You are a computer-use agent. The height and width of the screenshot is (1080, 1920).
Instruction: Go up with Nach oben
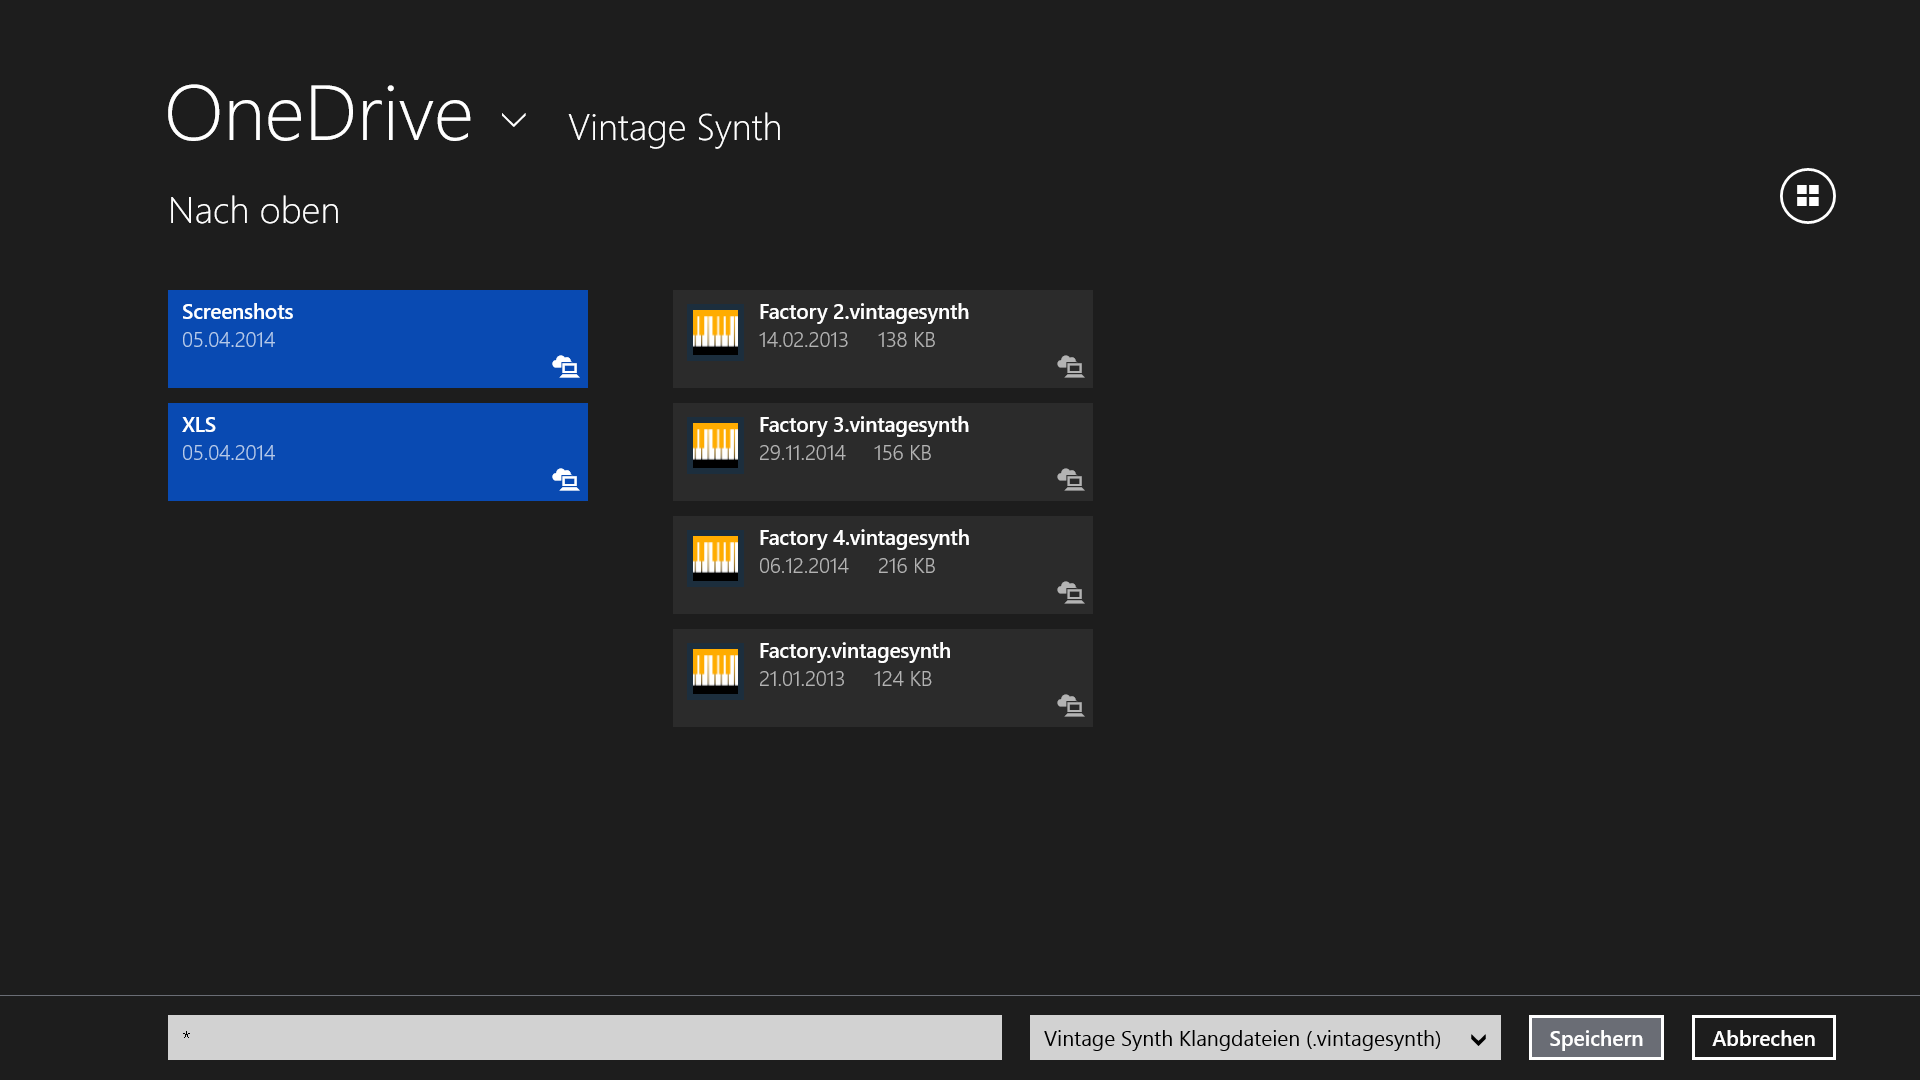[x=254, y=211]
